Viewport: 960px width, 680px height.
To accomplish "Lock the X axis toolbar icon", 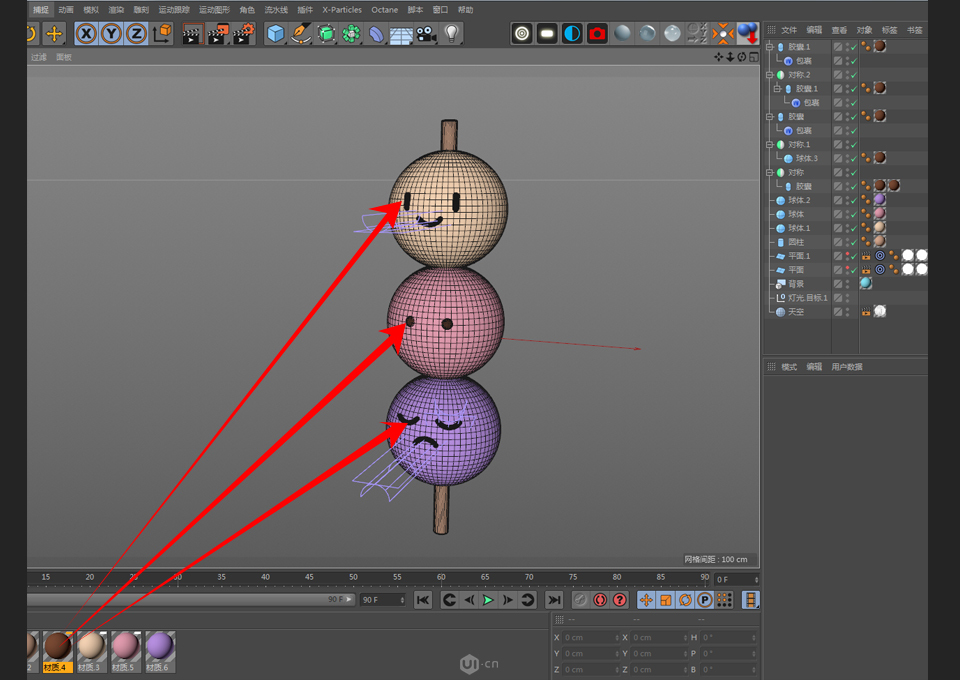I will click(84, 33).
